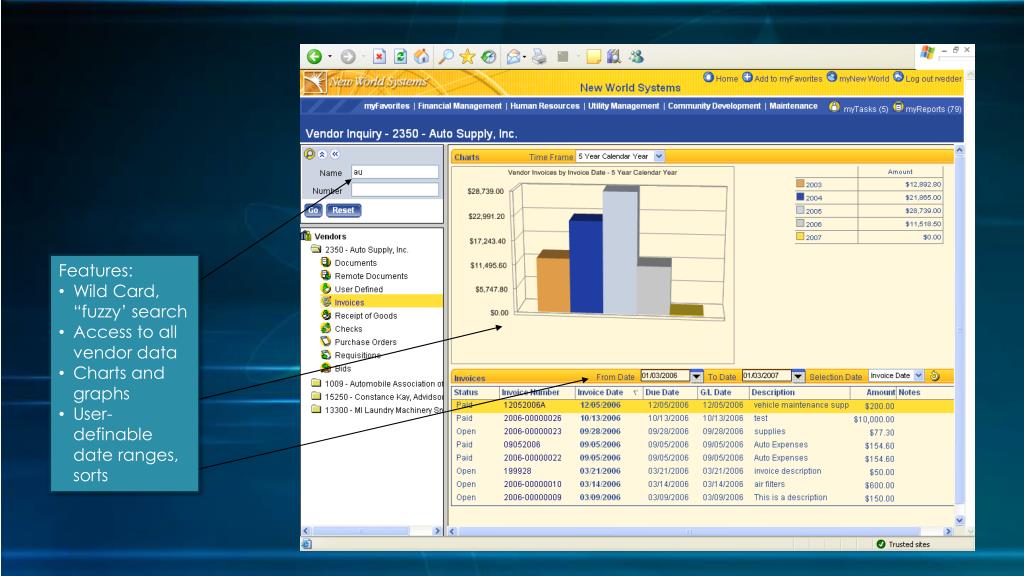The width and height of the screenshot is (1024, 576).
Task: Click the 2003 orange legend swatch
Action: tap(800, 184)
